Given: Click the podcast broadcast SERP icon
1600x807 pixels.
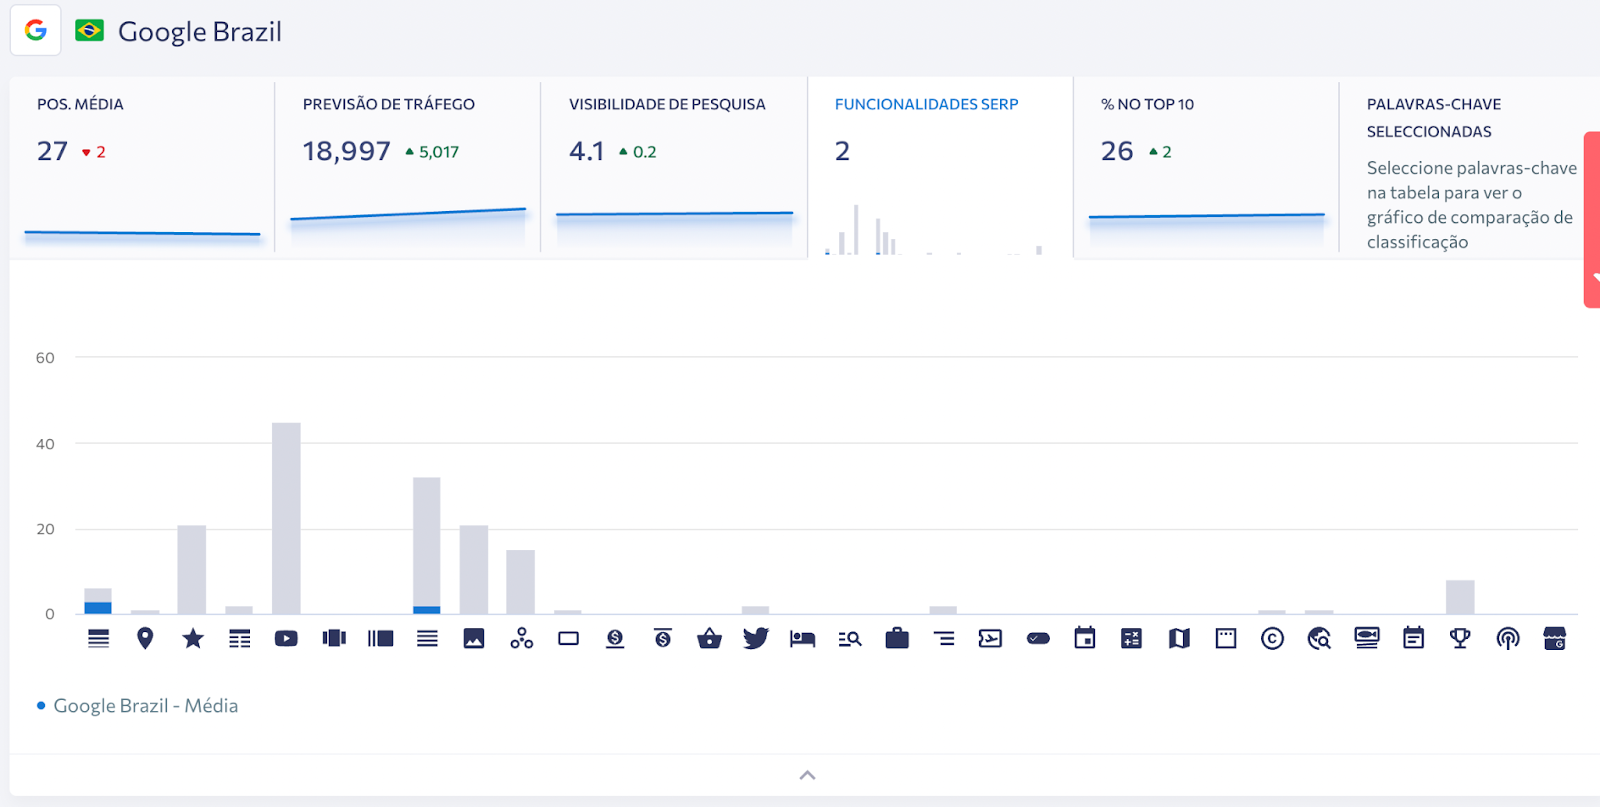Looking at the screenshot, I should point(1508,638).
